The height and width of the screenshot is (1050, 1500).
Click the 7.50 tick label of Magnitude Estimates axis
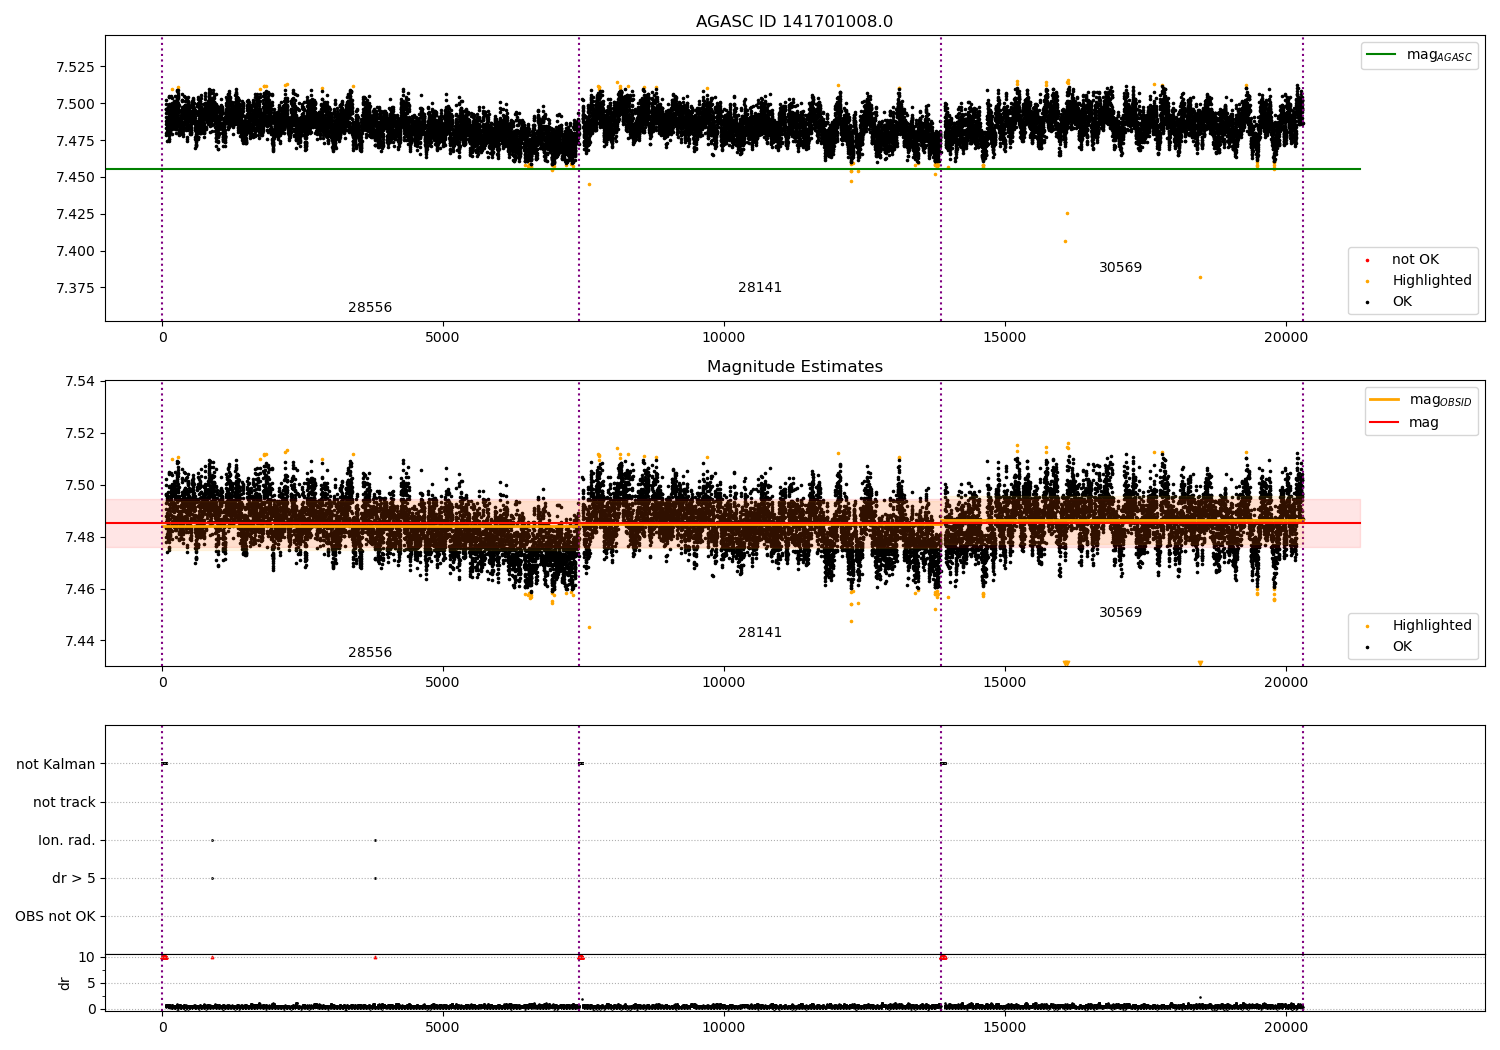pyautogui.click(x=80, y=486)
